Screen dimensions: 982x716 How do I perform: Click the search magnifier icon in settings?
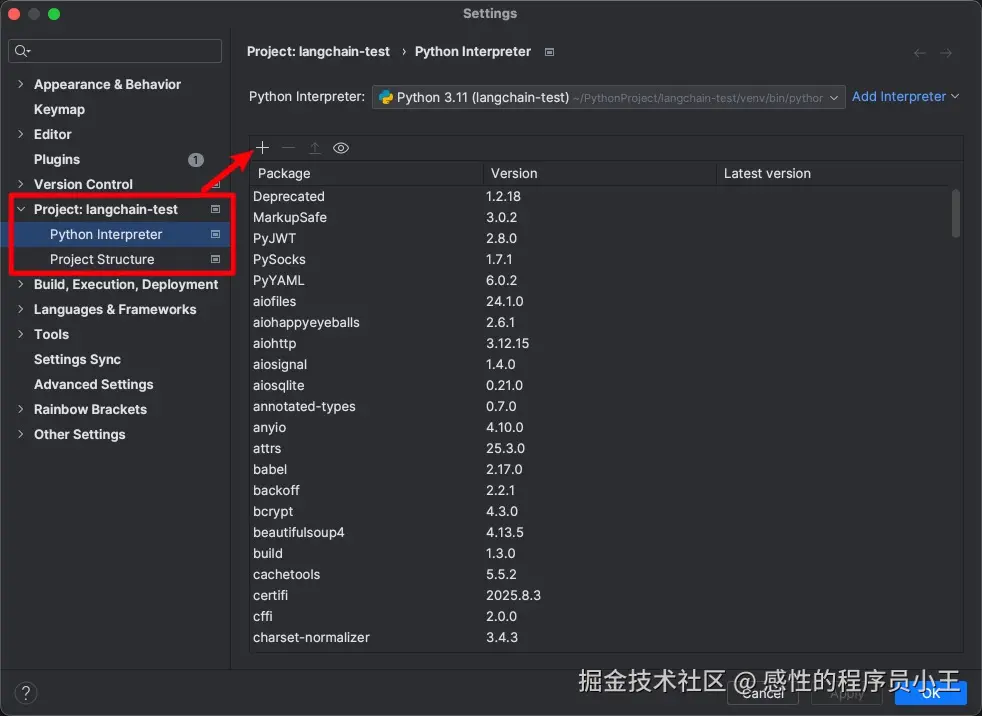tap(22, 51)
